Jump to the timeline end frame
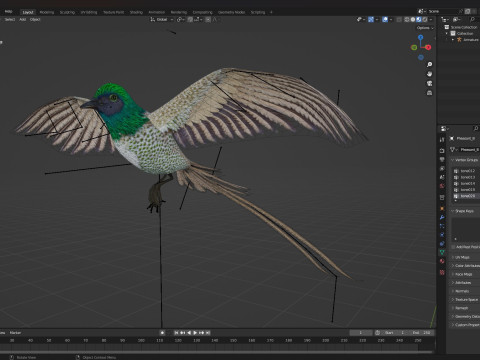The width and height of the screenshot is (480, 360). click(208, 333)
